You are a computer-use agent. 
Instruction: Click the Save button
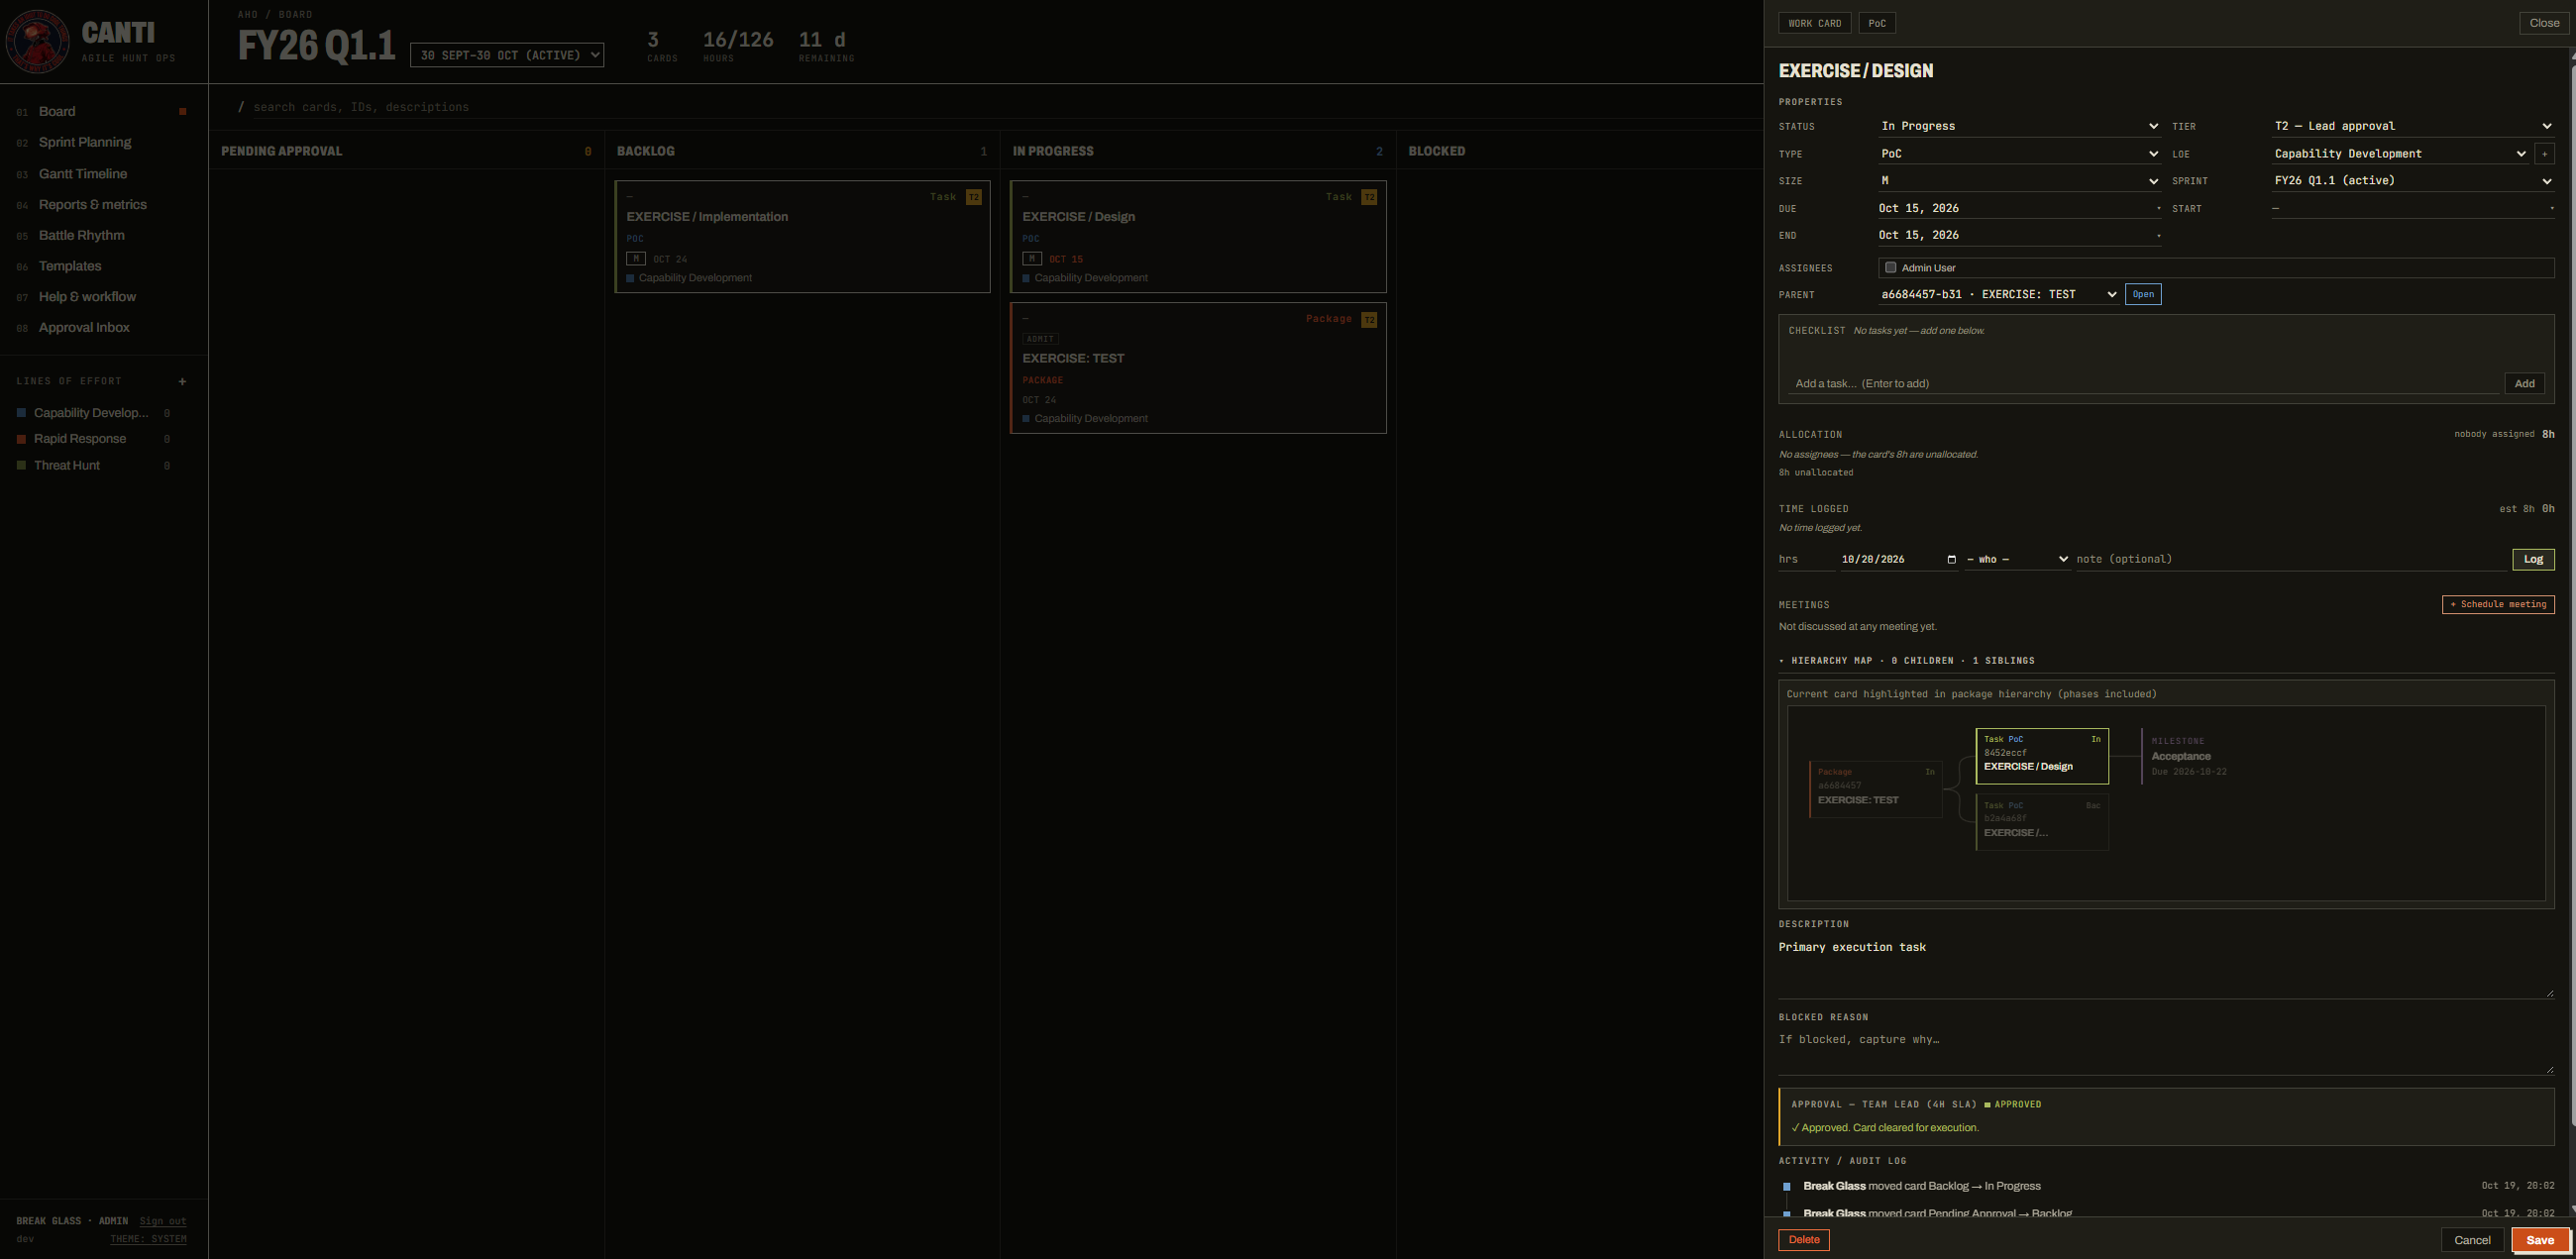(2540, 1240)
